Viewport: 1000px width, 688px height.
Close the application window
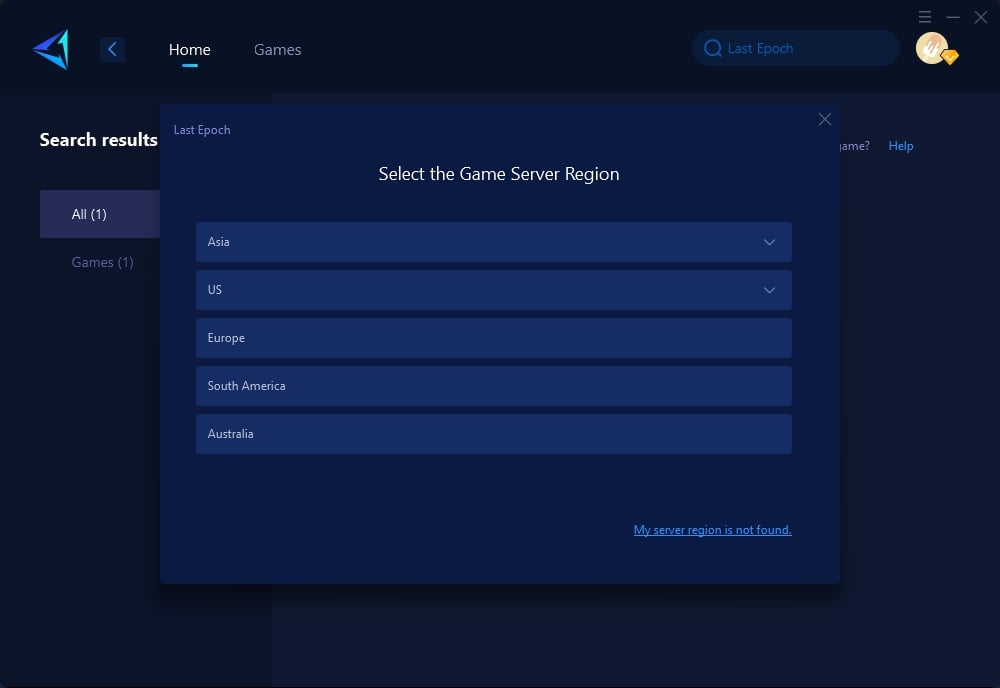click(981, 17)
